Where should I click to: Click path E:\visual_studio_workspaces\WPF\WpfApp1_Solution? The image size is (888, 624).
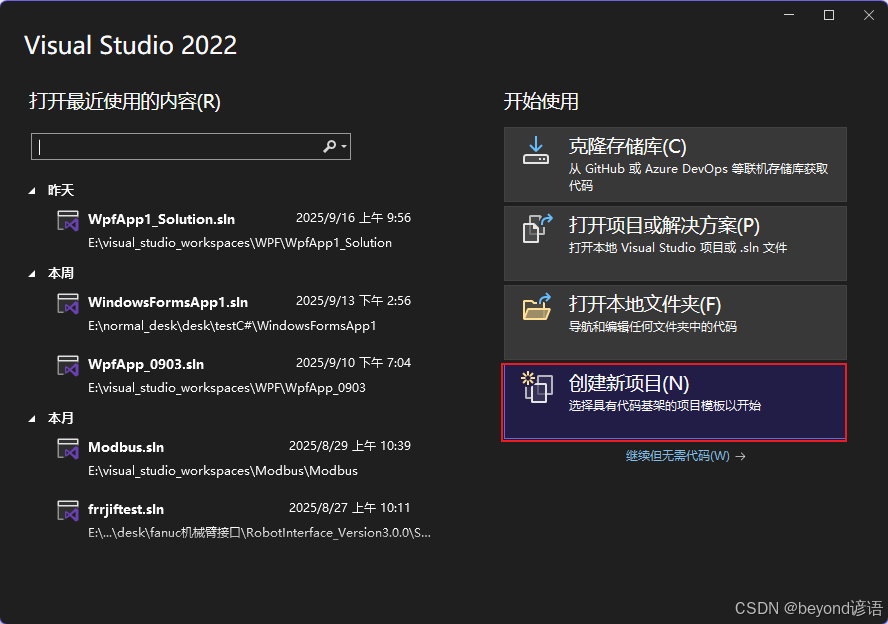240,243
